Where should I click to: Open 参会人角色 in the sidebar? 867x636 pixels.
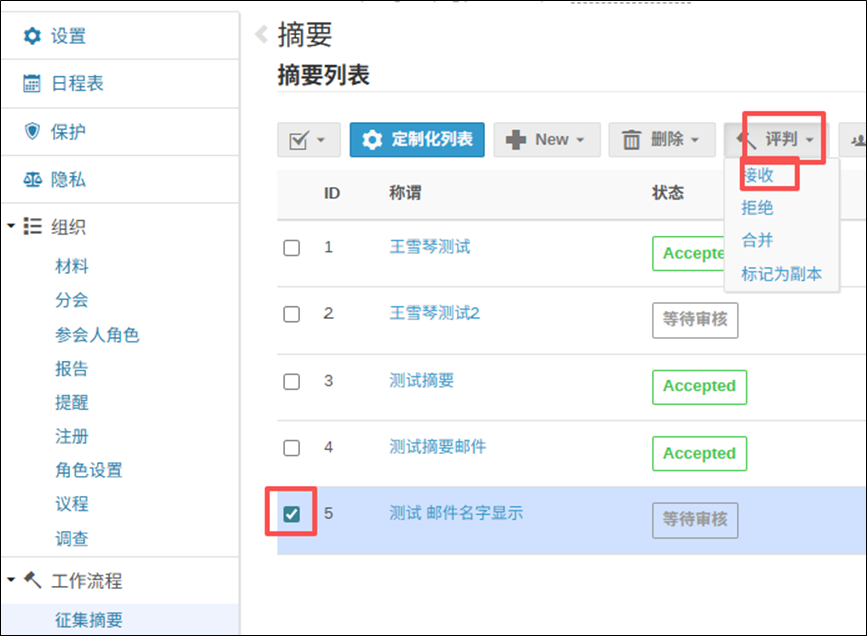(97, 335)
